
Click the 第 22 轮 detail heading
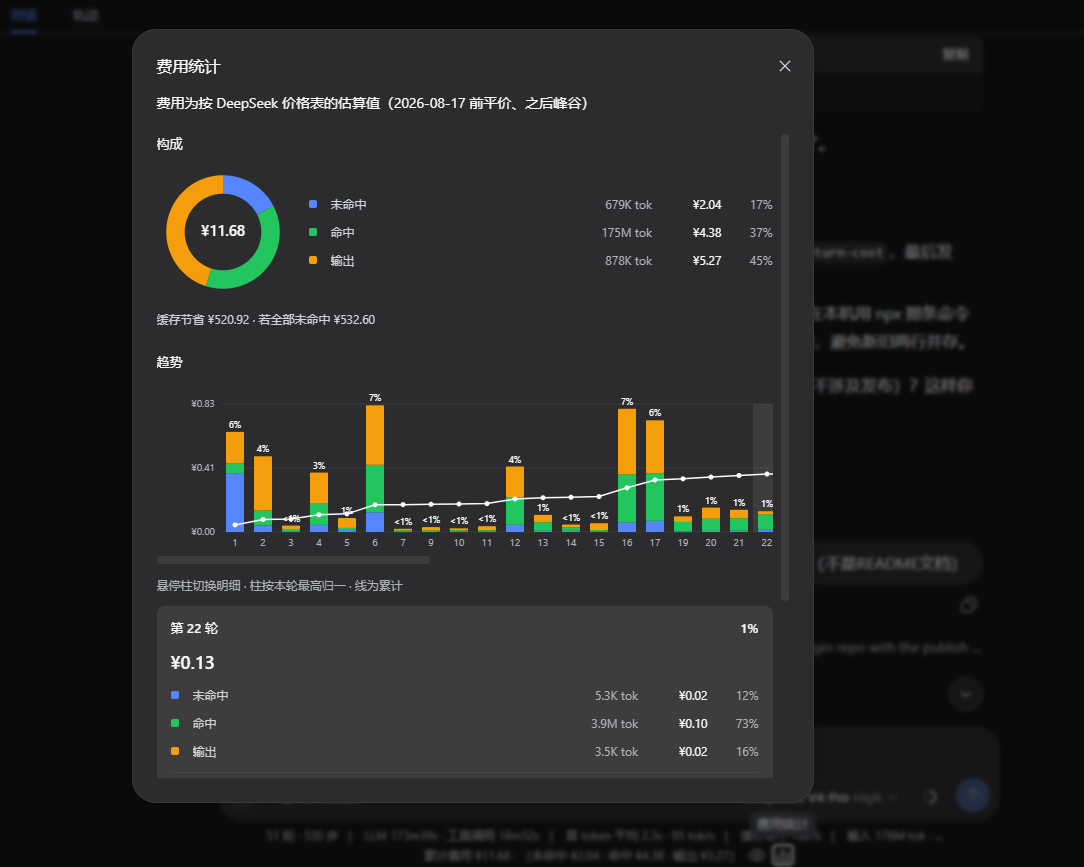click(x=194, y=628)
